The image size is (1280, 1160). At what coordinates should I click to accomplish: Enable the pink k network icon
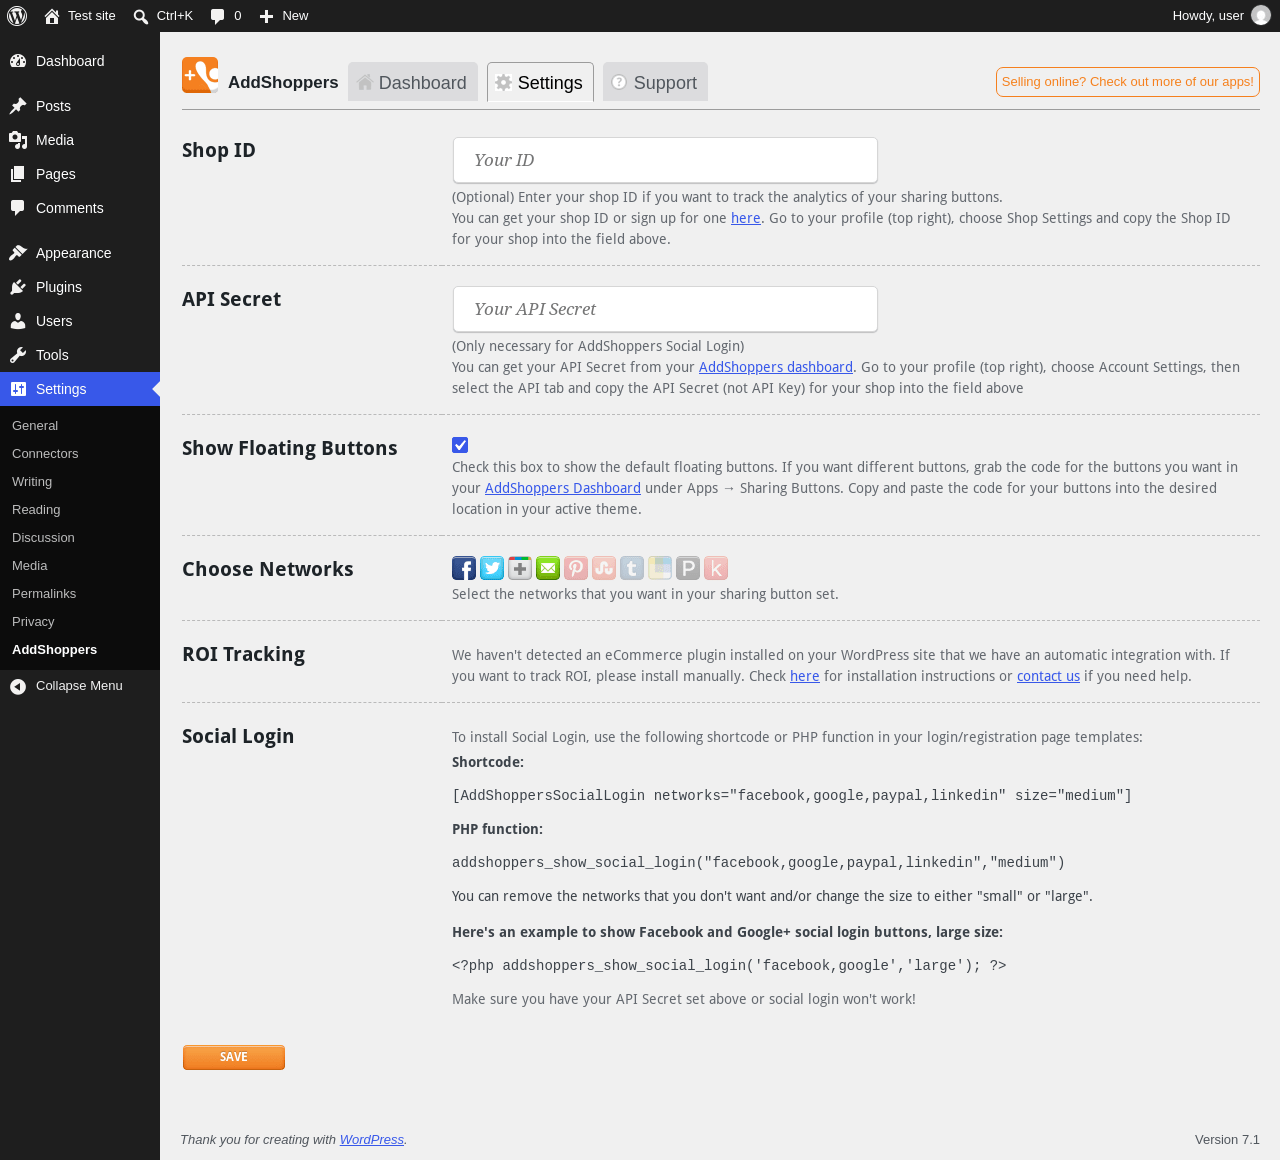[716, 568]
